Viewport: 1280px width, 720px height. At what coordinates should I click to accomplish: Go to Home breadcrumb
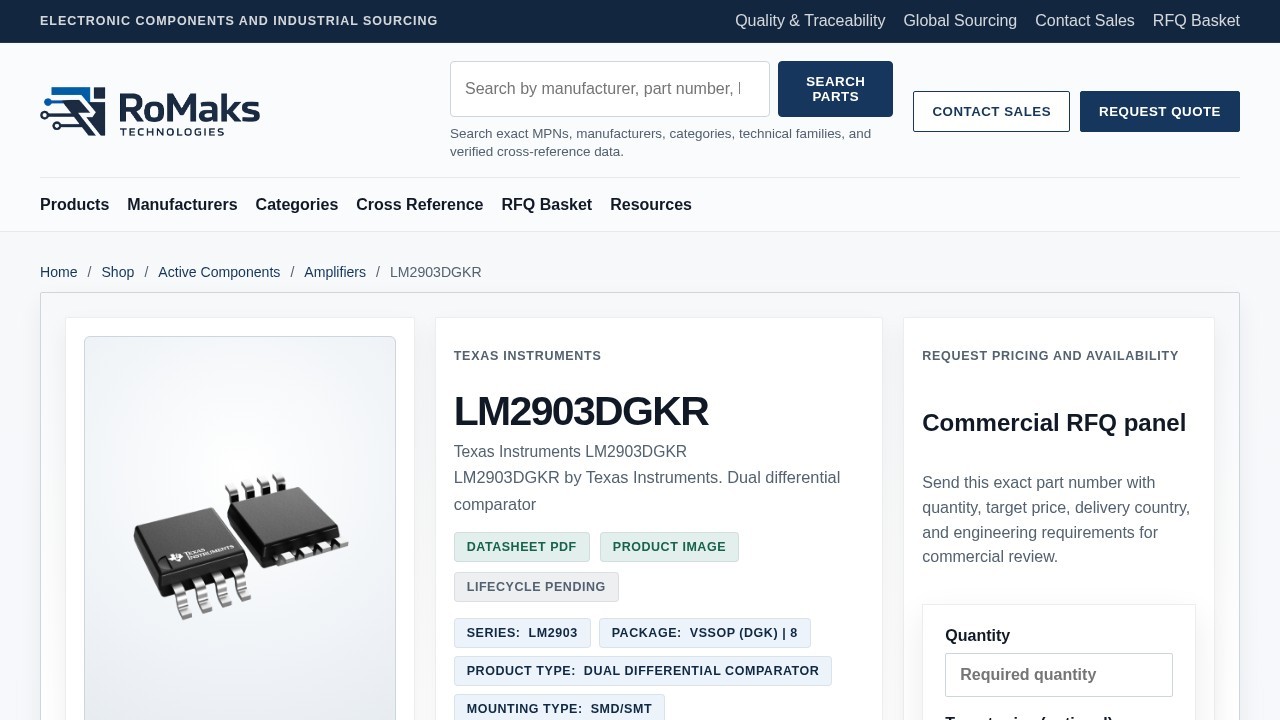[x=58, y=272]
